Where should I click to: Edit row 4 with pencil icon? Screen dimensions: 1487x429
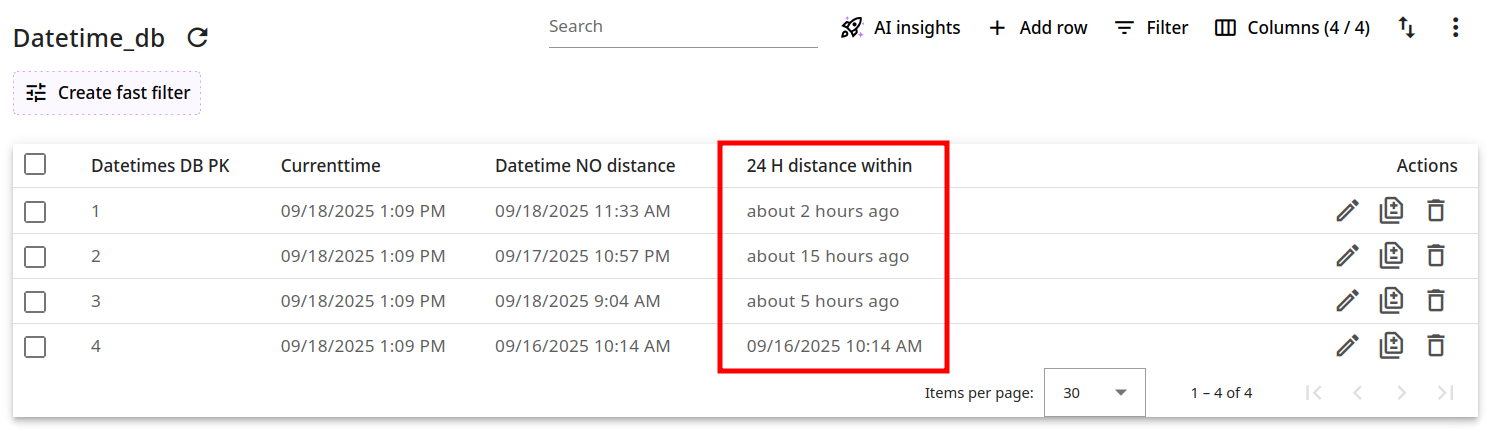coord(1347,346)
